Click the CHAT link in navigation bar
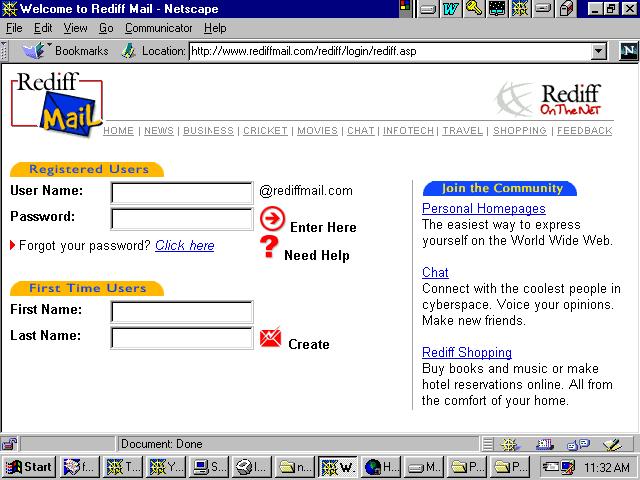The image size is (640, 480). coord(360,131)
